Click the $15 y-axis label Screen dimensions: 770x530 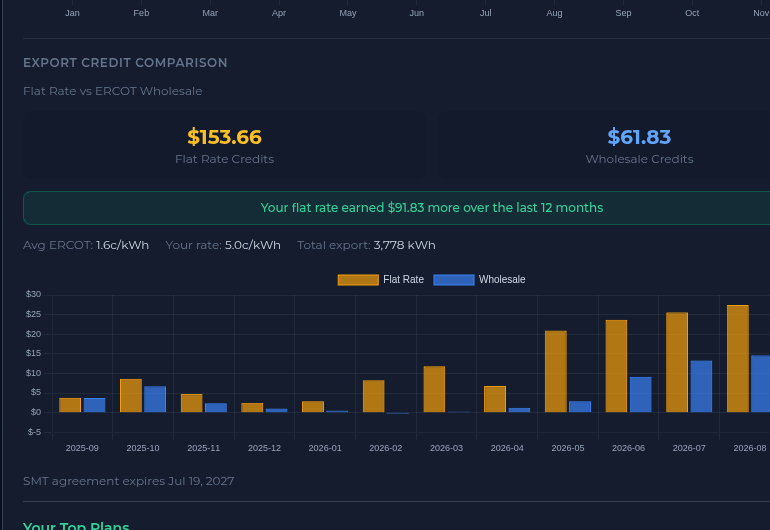click(33, 353)
